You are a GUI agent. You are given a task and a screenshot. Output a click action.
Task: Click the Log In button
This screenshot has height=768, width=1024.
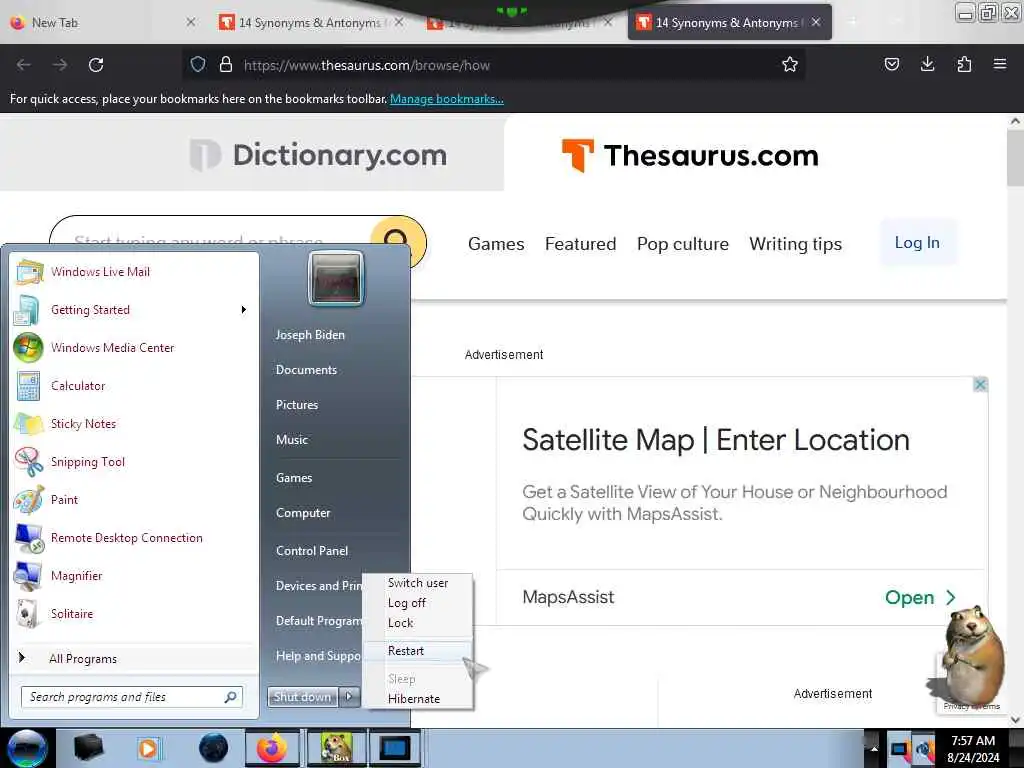[x=917, y=243]
